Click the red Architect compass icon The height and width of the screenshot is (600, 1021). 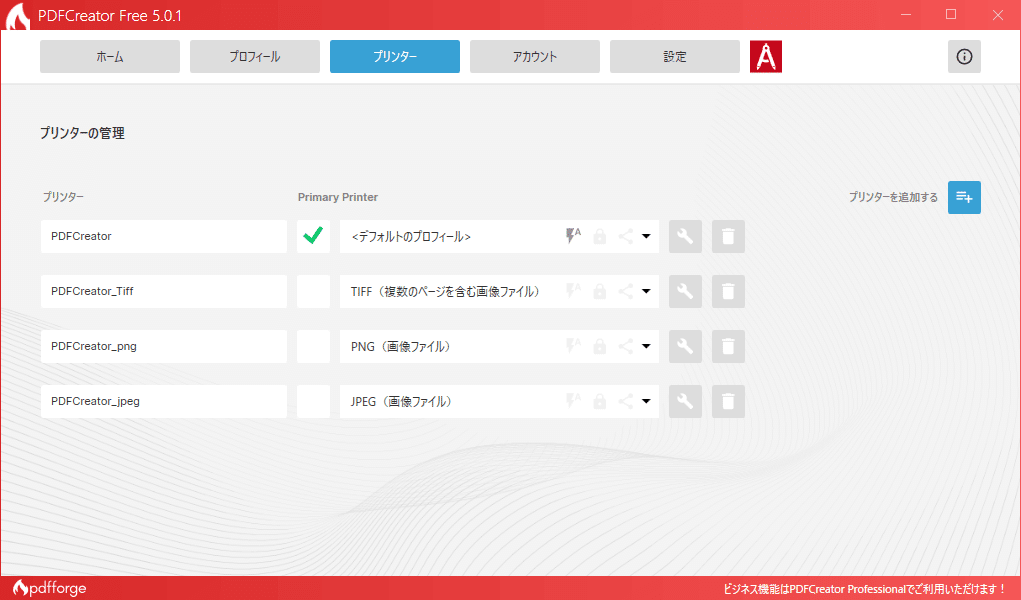point(766,57)
